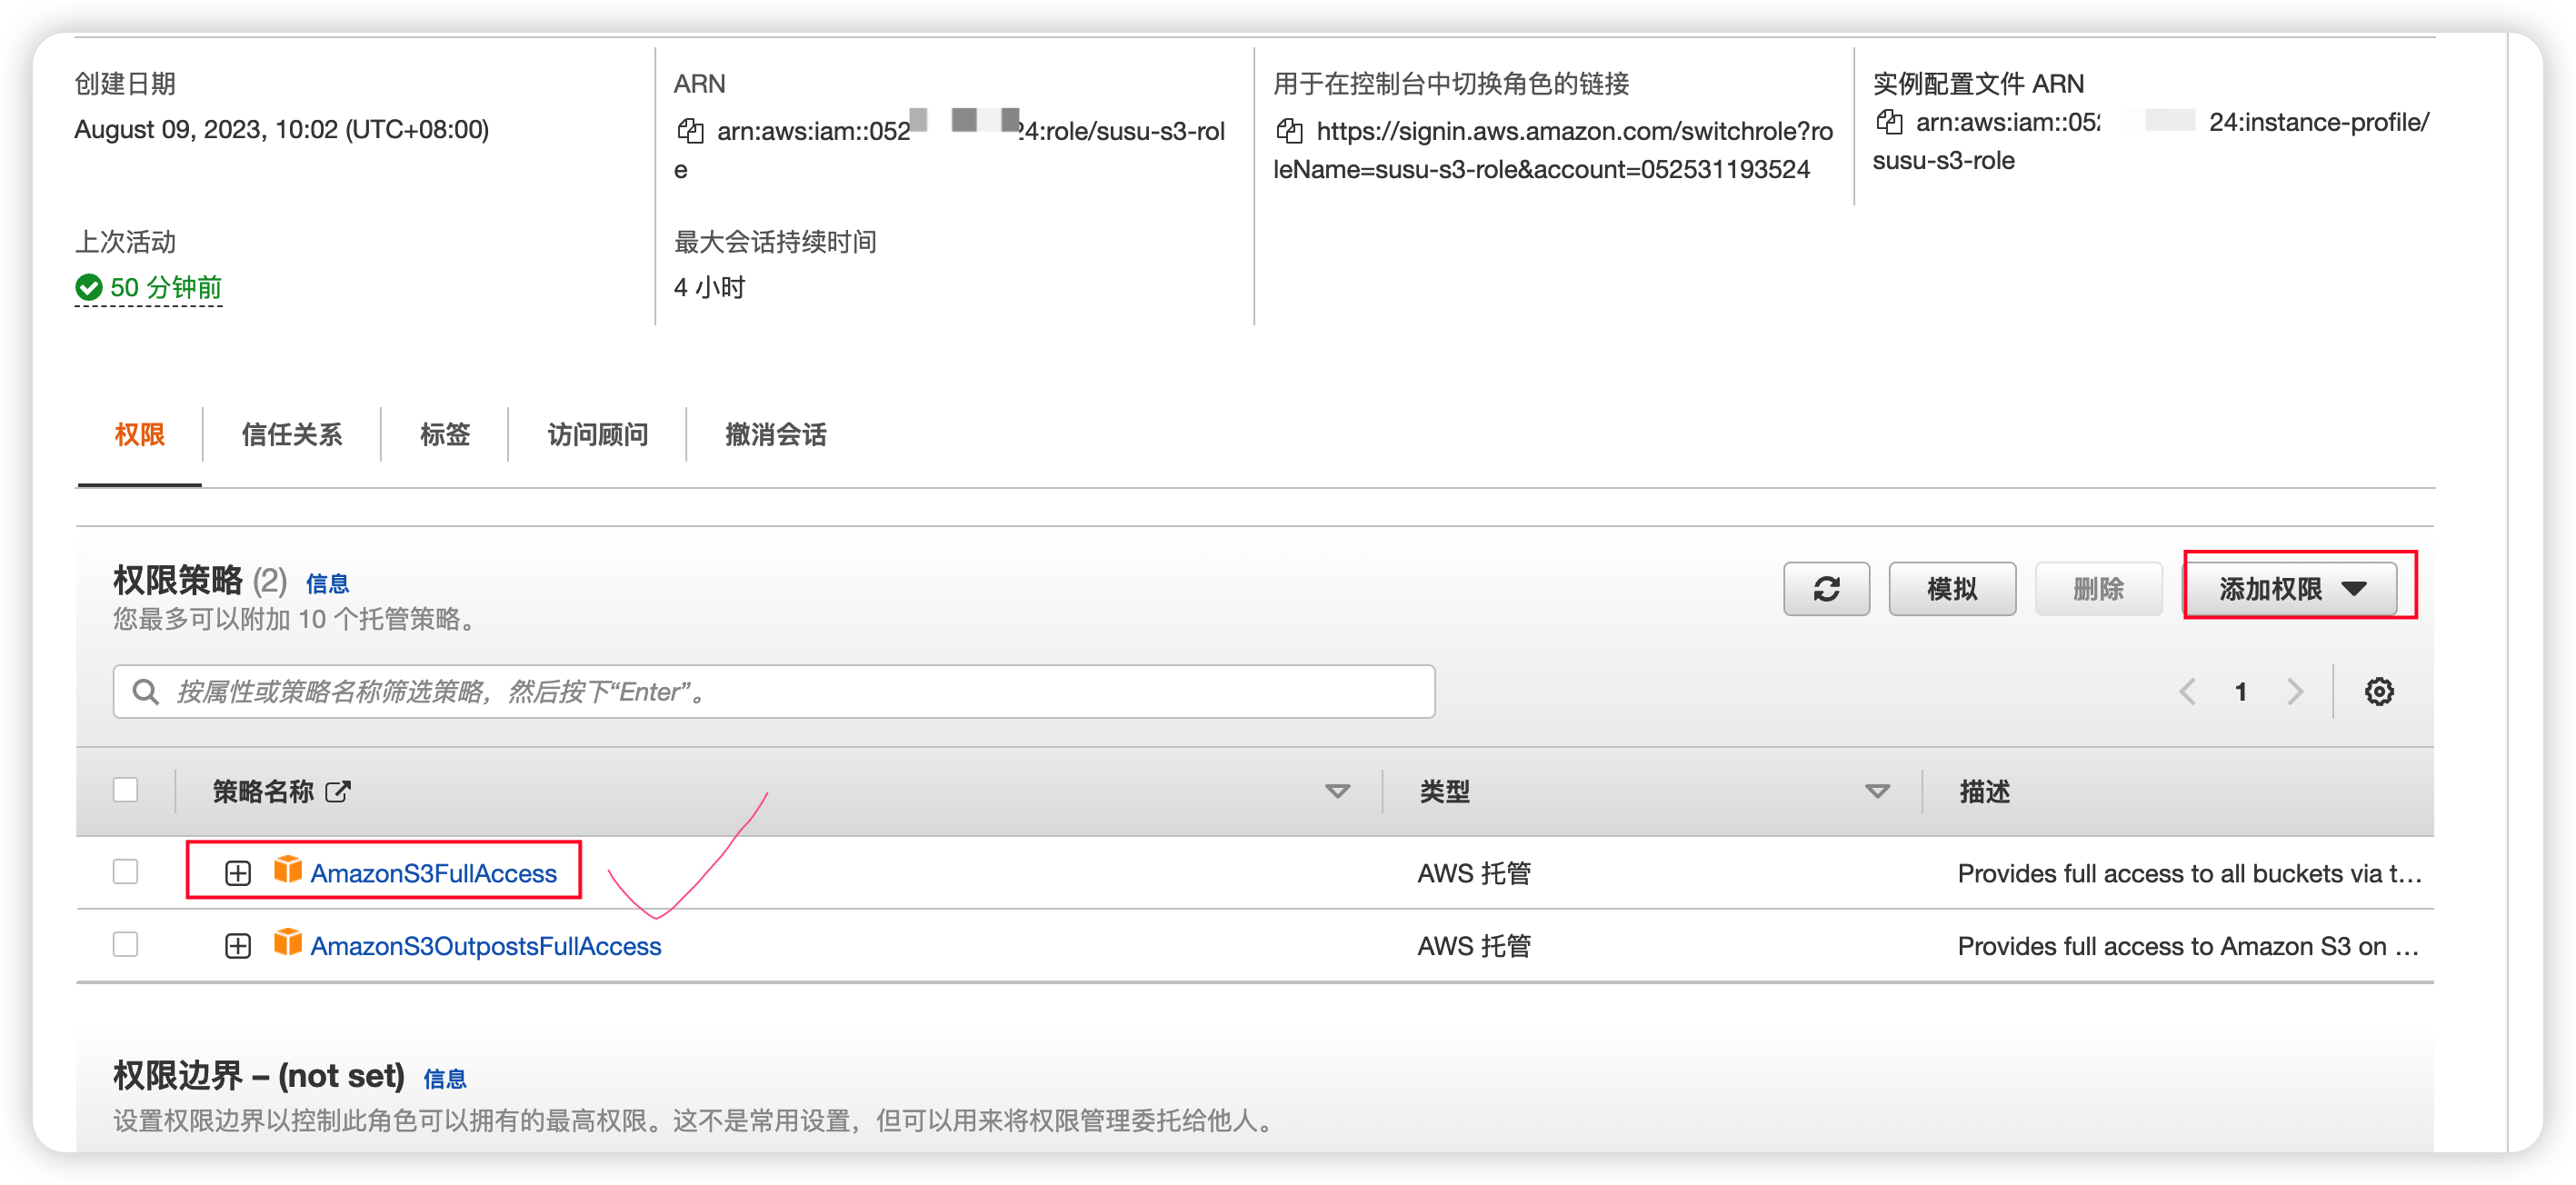Click the 删除 button

point(2098,589)
